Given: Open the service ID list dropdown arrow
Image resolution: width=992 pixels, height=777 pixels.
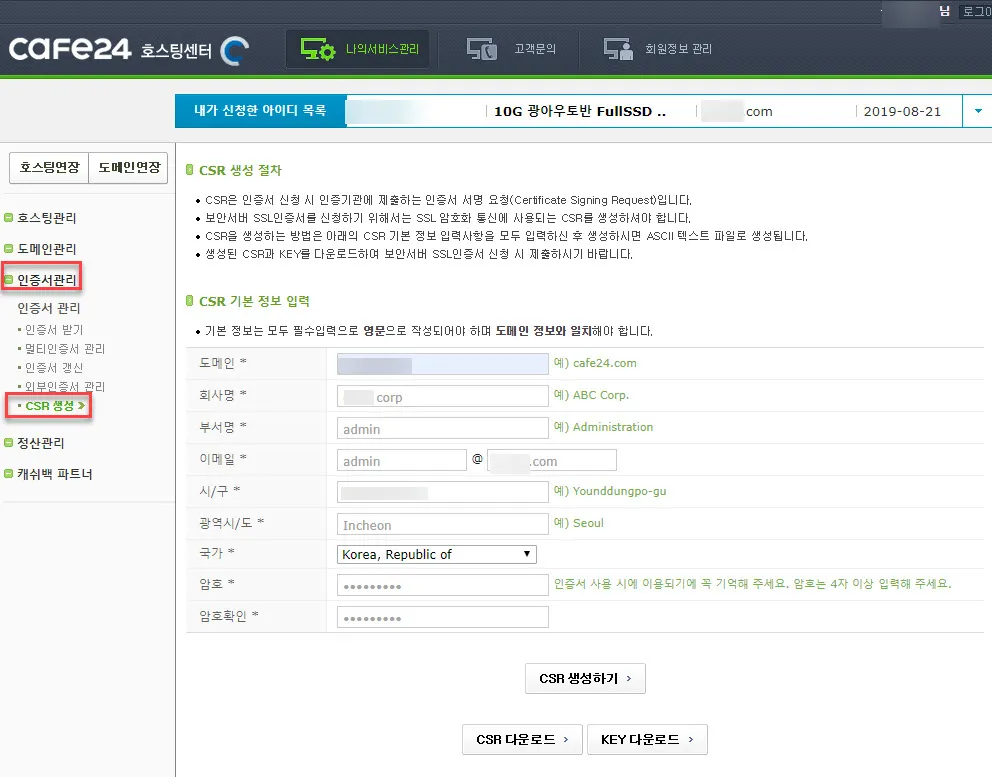Looking at the screenshot, I should (977, 112).
